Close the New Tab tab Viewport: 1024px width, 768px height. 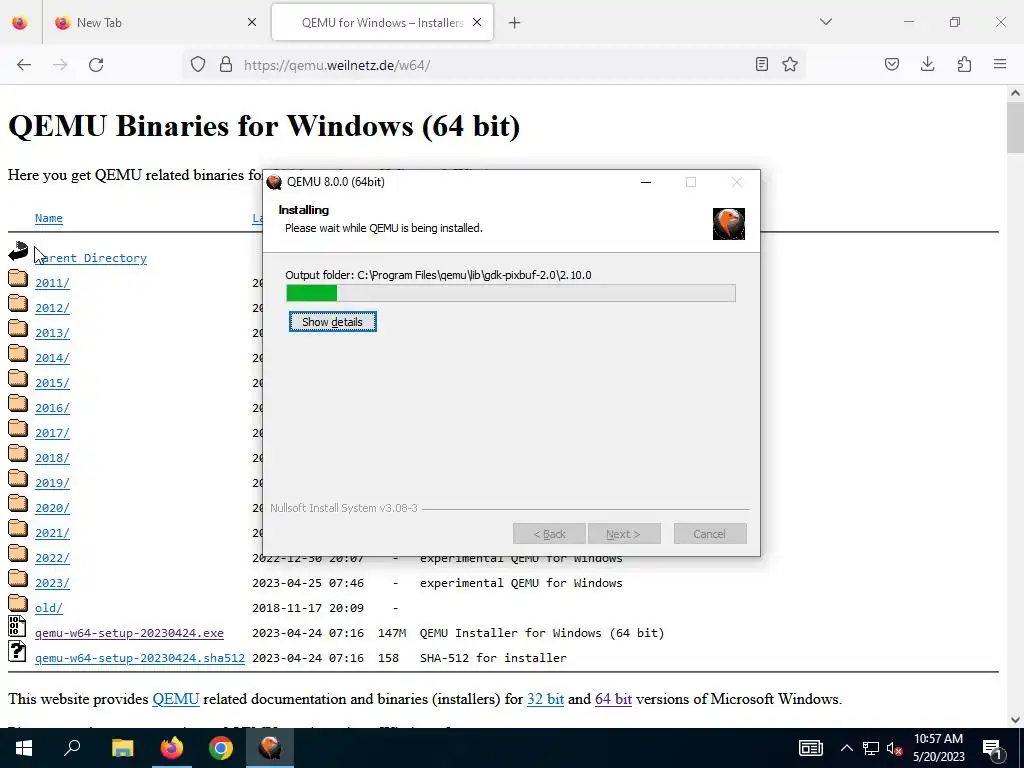[x=252, y=22]
